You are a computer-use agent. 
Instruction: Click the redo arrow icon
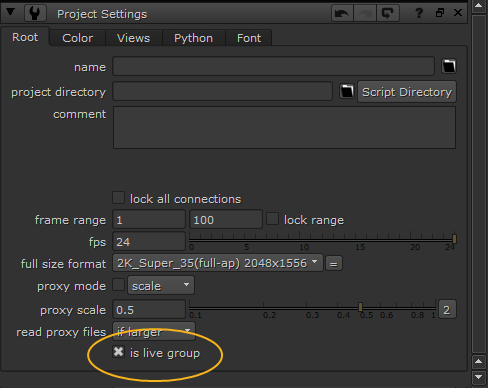pyautogui.click(x=365, y=13)
